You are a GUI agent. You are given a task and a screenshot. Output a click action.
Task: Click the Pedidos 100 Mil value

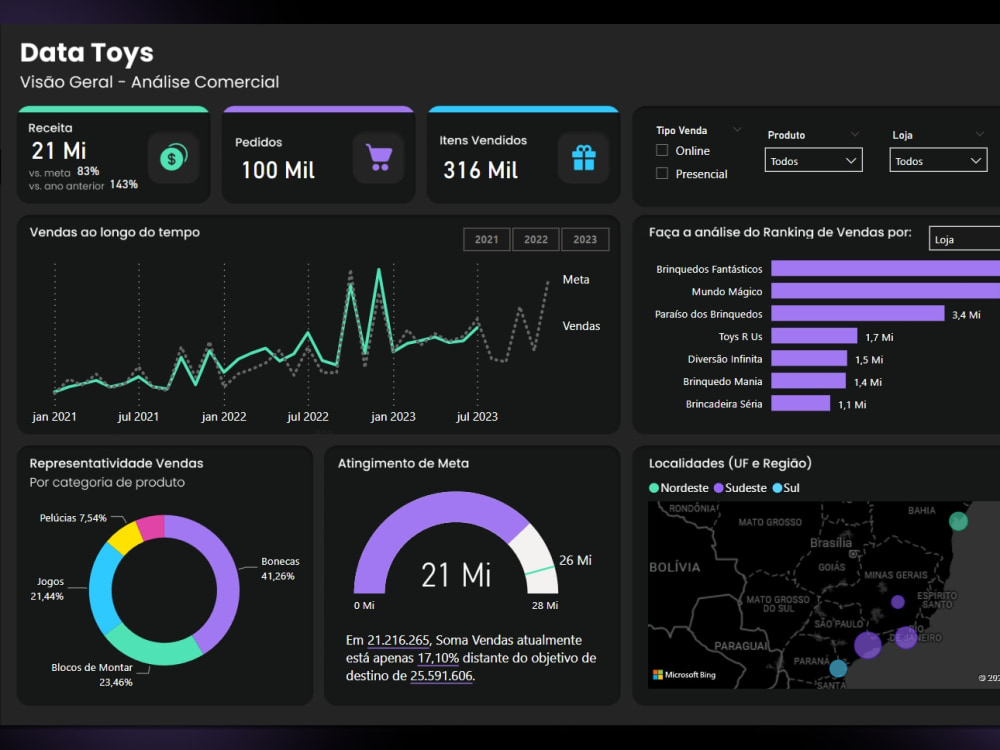(x=278, y=170)
